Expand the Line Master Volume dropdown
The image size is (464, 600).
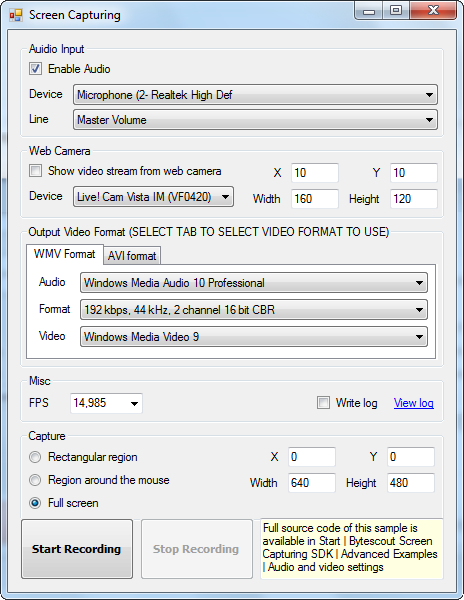[x=255, y=120]
